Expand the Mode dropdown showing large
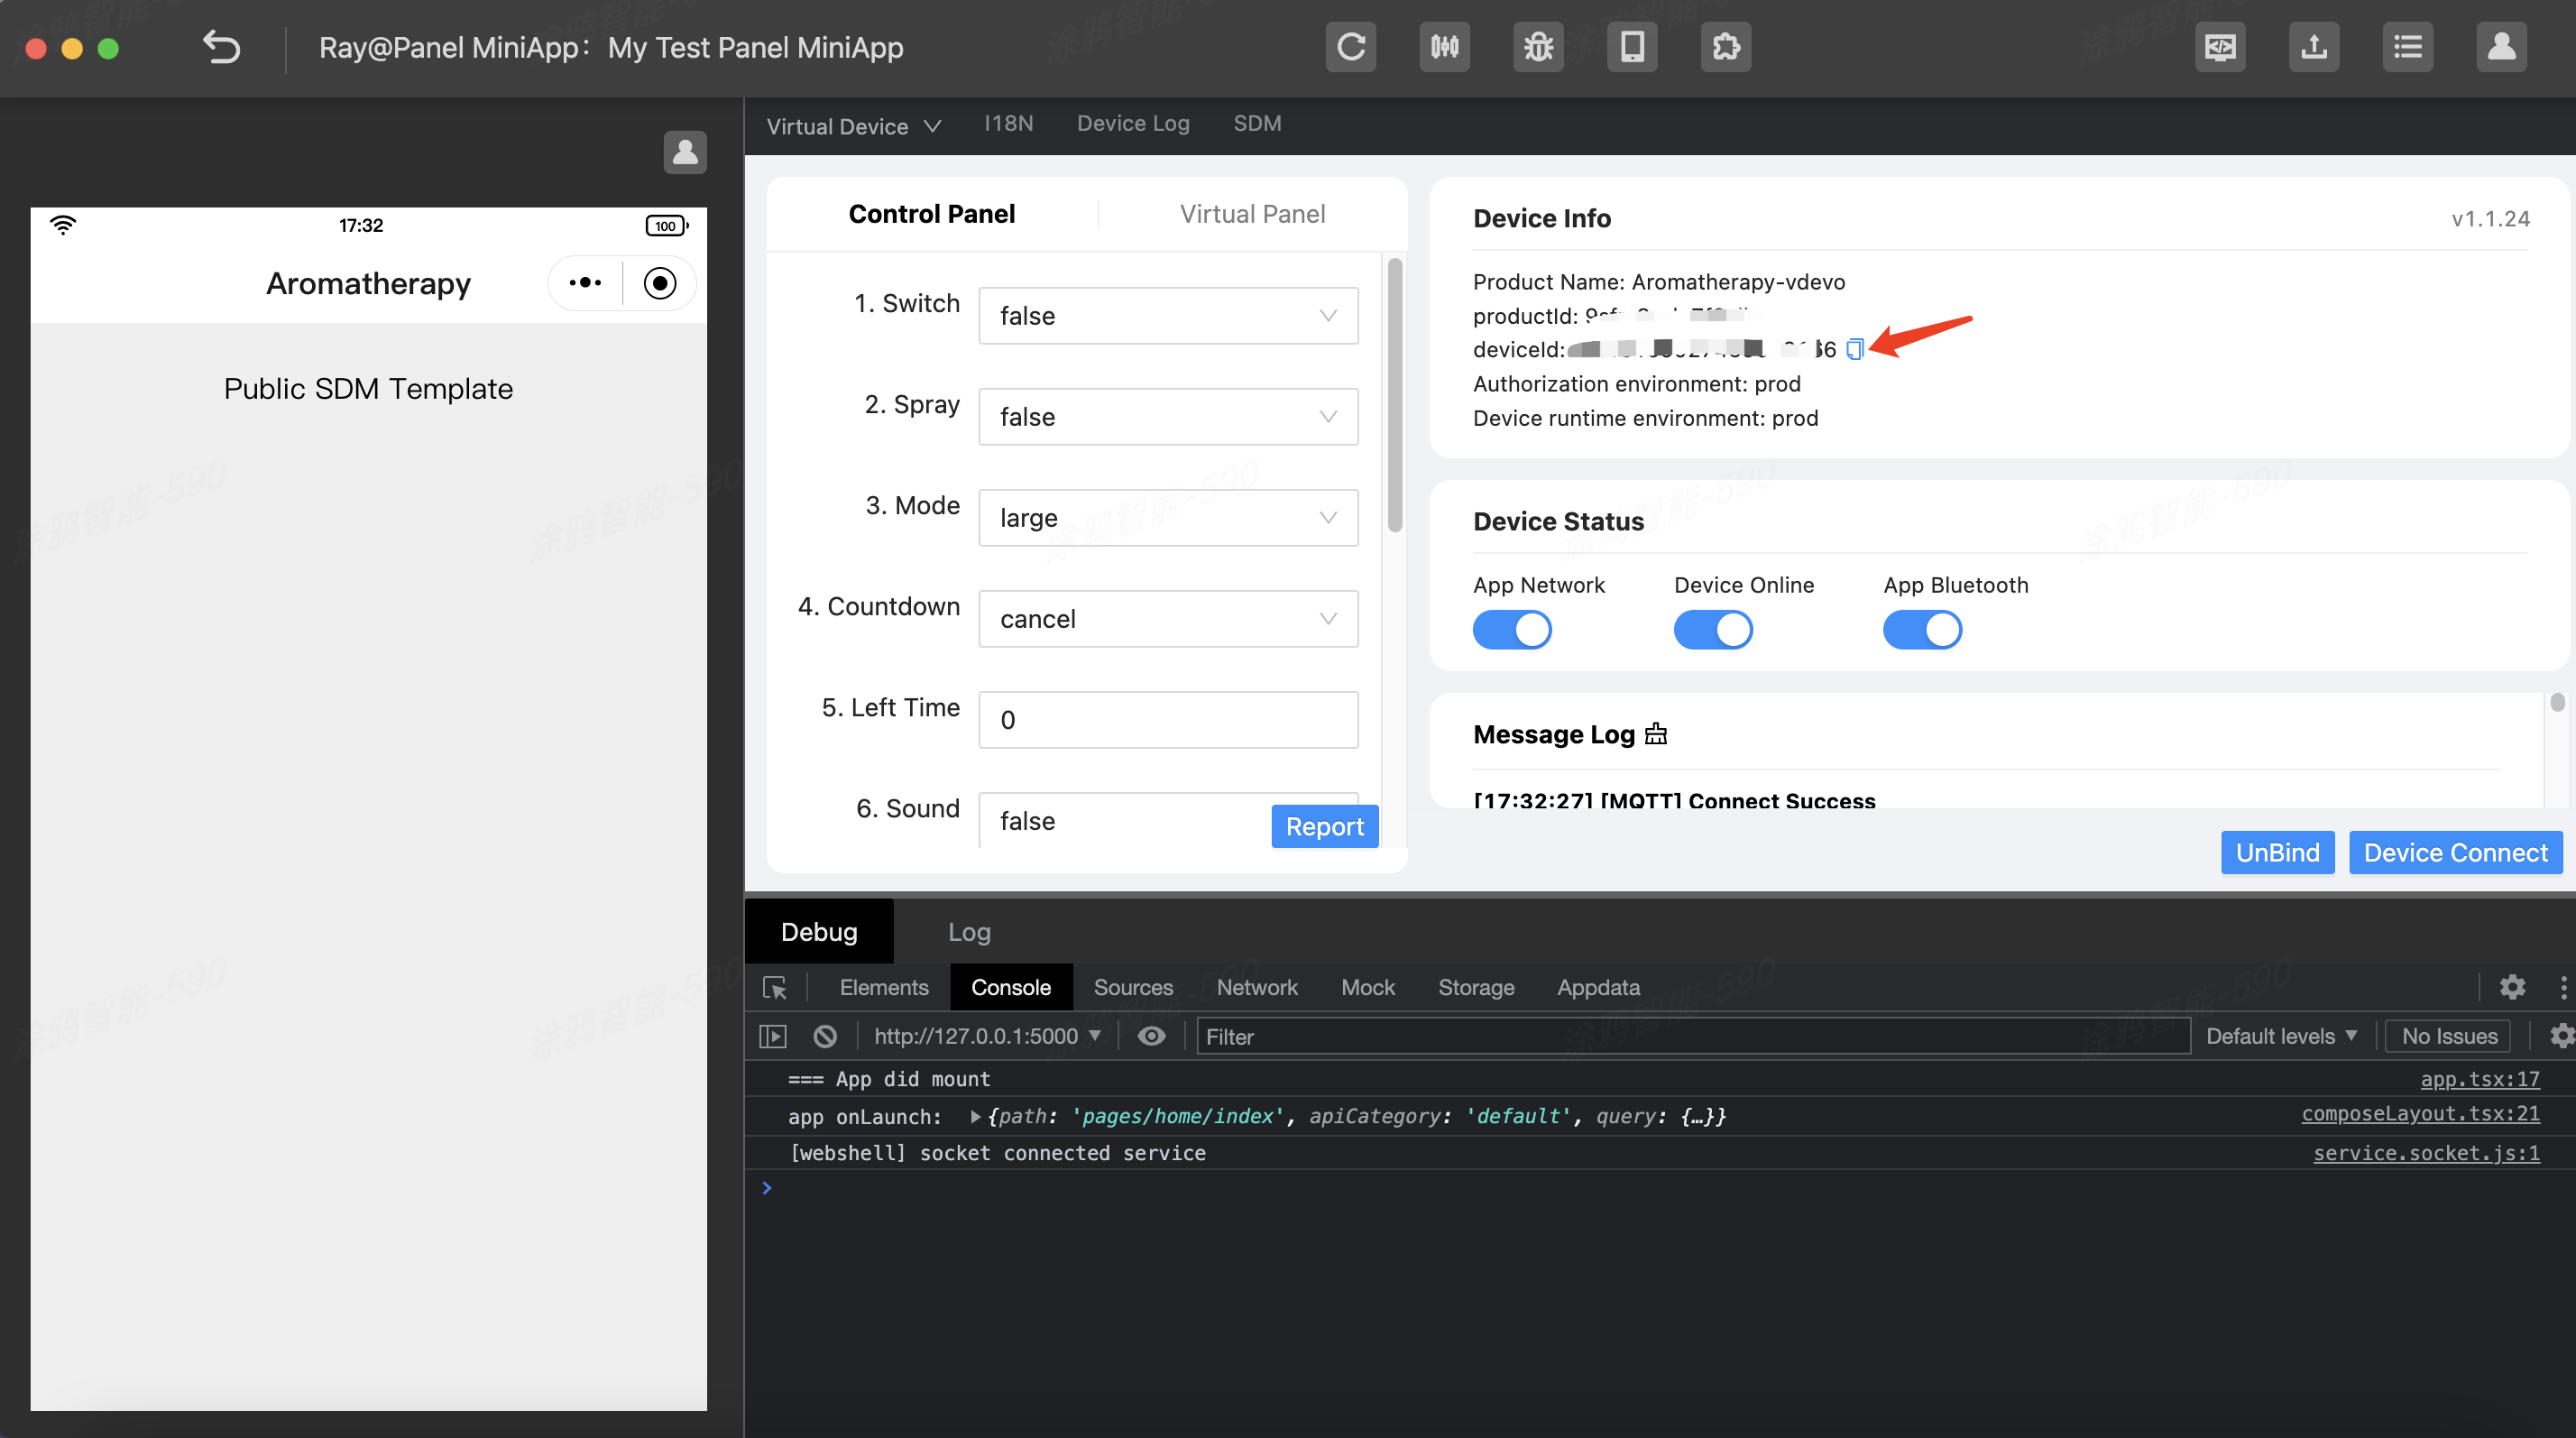Viewport: 2576px width, 1438px height. pos(1167,518)
